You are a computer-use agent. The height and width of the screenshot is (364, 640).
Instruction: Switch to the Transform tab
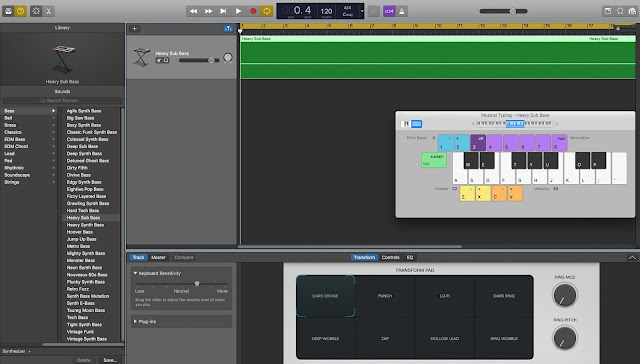(364, 257)
